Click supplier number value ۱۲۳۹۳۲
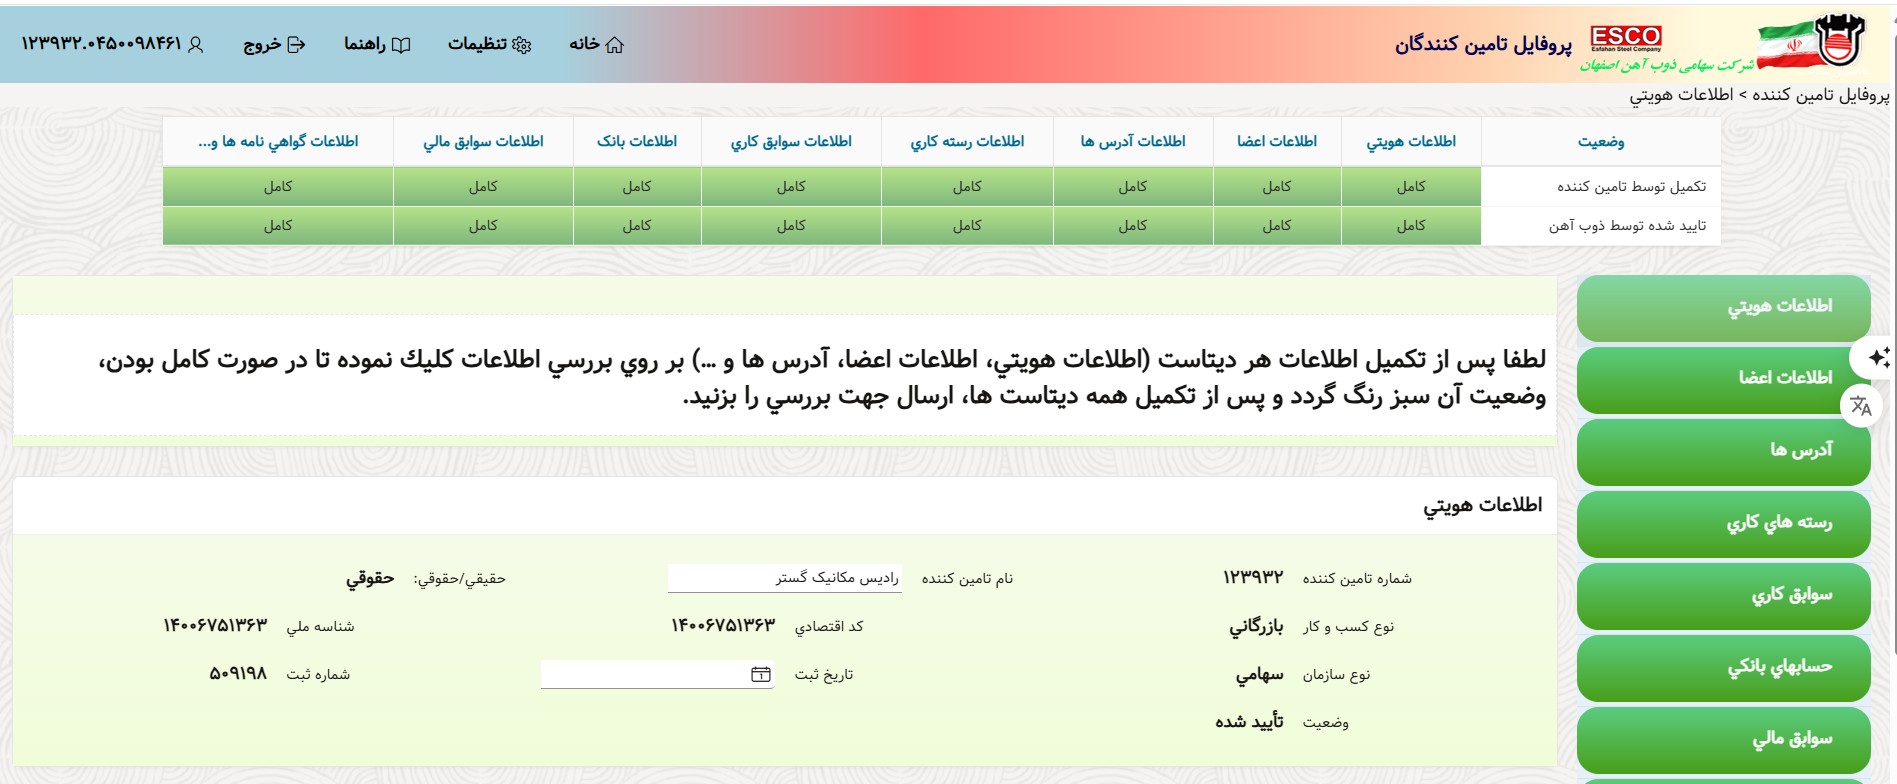 tap(1253, 578)
